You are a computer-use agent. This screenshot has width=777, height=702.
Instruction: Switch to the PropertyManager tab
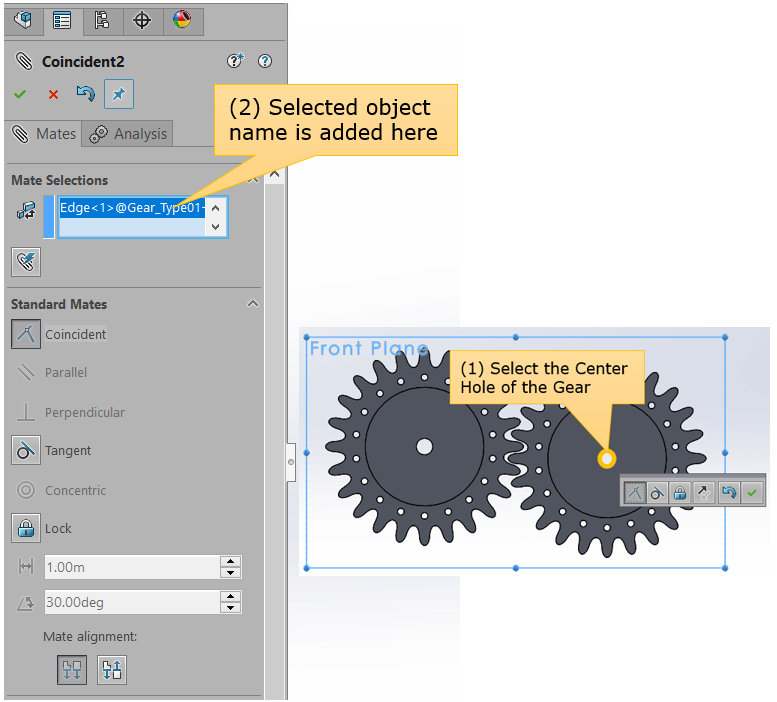[62, 20]
